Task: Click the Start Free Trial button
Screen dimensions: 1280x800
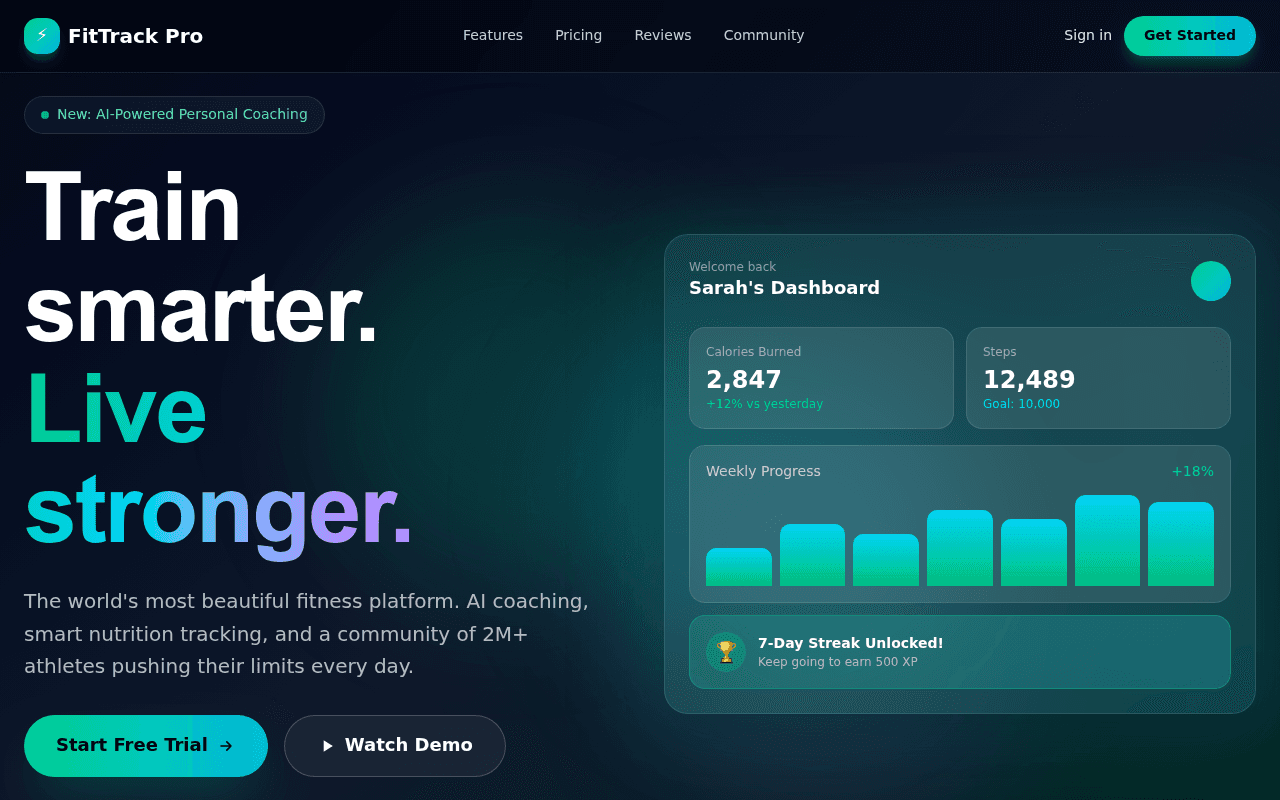Action: 146,746
